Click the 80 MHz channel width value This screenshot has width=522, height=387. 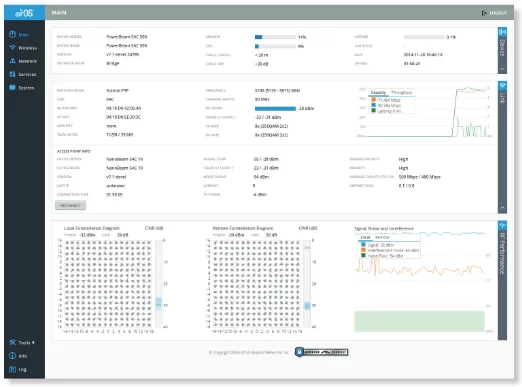pyautogui.click(x=262, y=99)
